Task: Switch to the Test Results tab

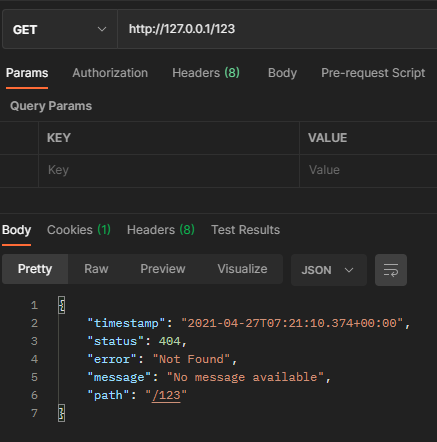Action: point(245,230)
